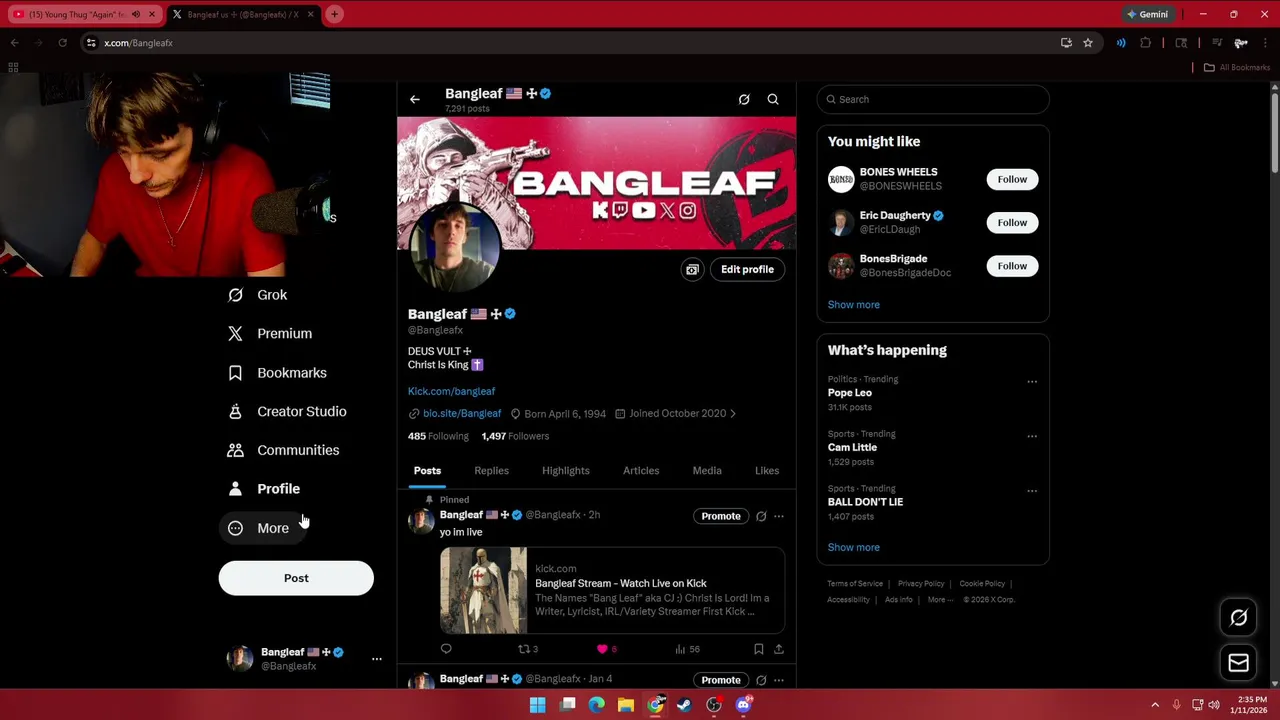The width and height of the screenshot is (1280, 720).
Task: Open options for Pope Leo trend
Action: pyautogui.click(x=1032, y=381)
